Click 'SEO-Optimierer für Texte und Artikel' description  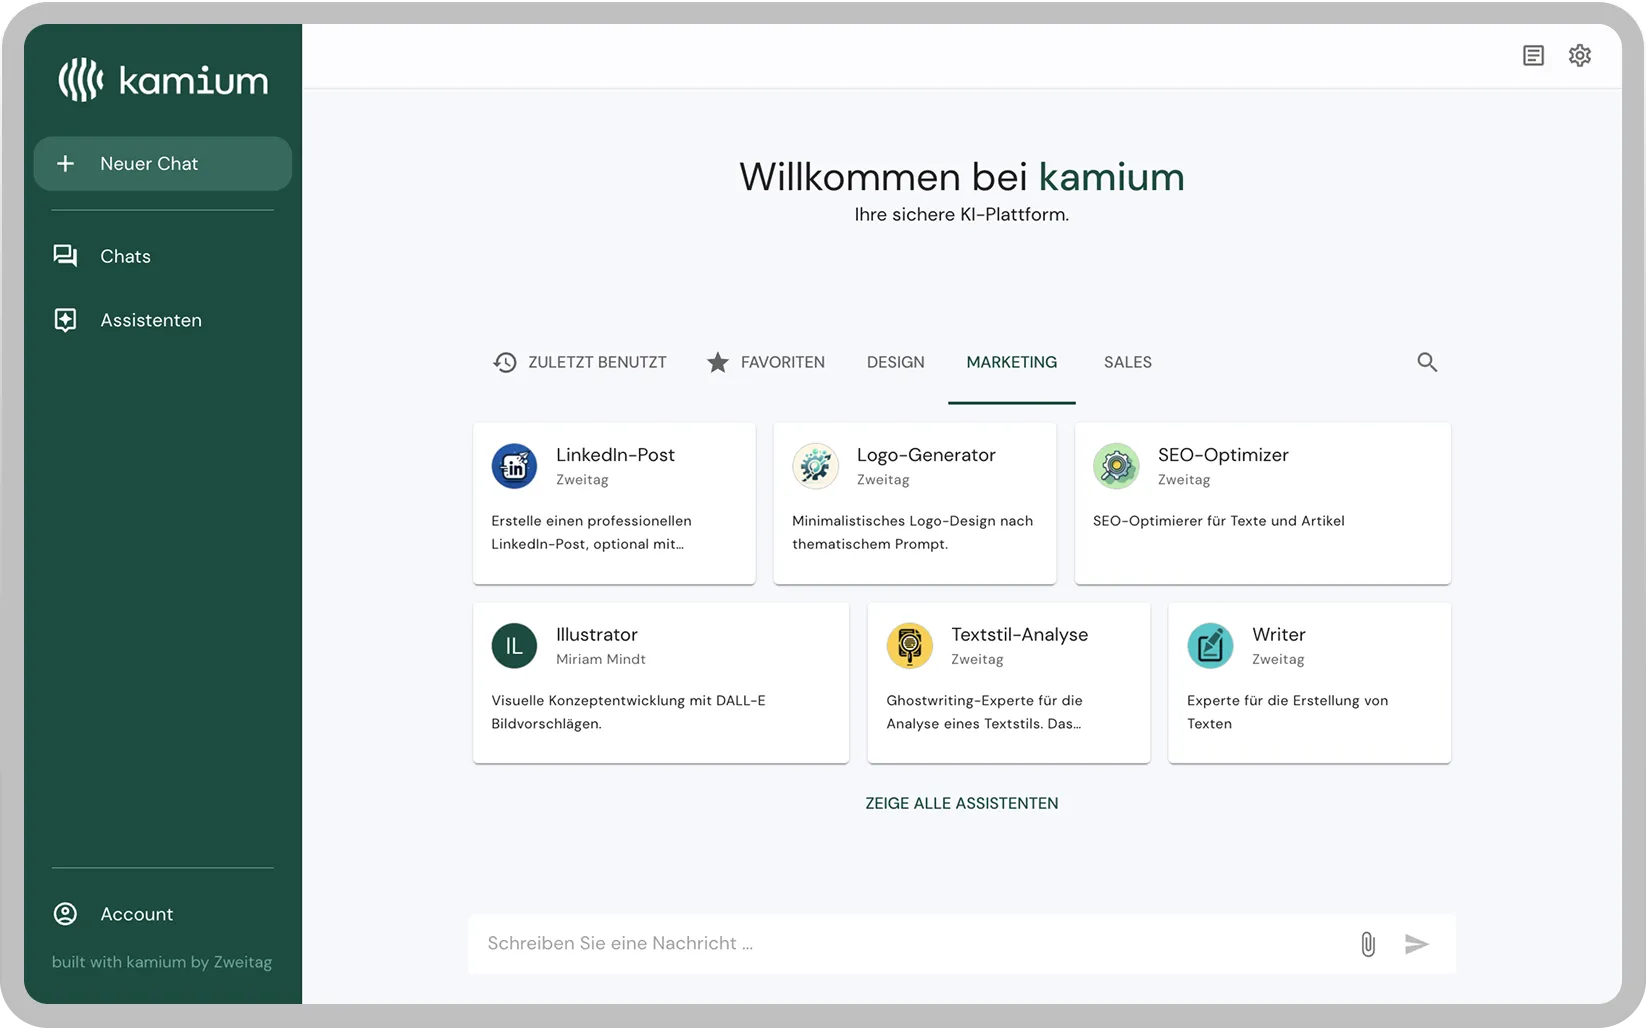(x=1219, y=521)
